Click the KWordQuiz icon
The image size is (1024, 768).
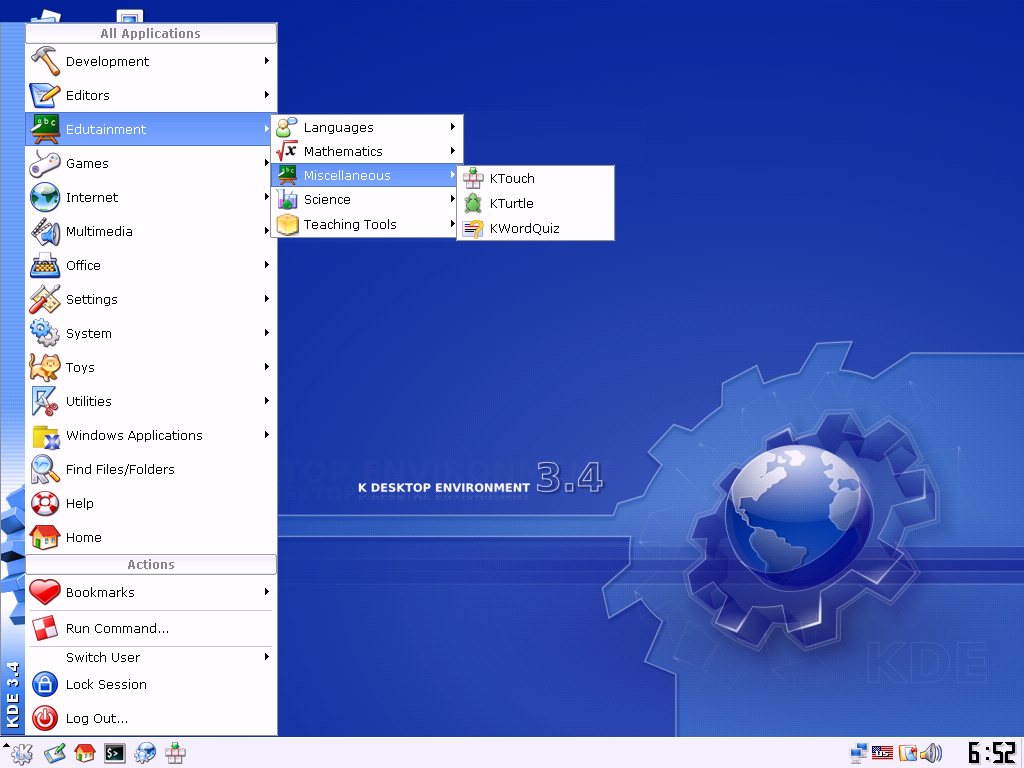pos(473,229)
